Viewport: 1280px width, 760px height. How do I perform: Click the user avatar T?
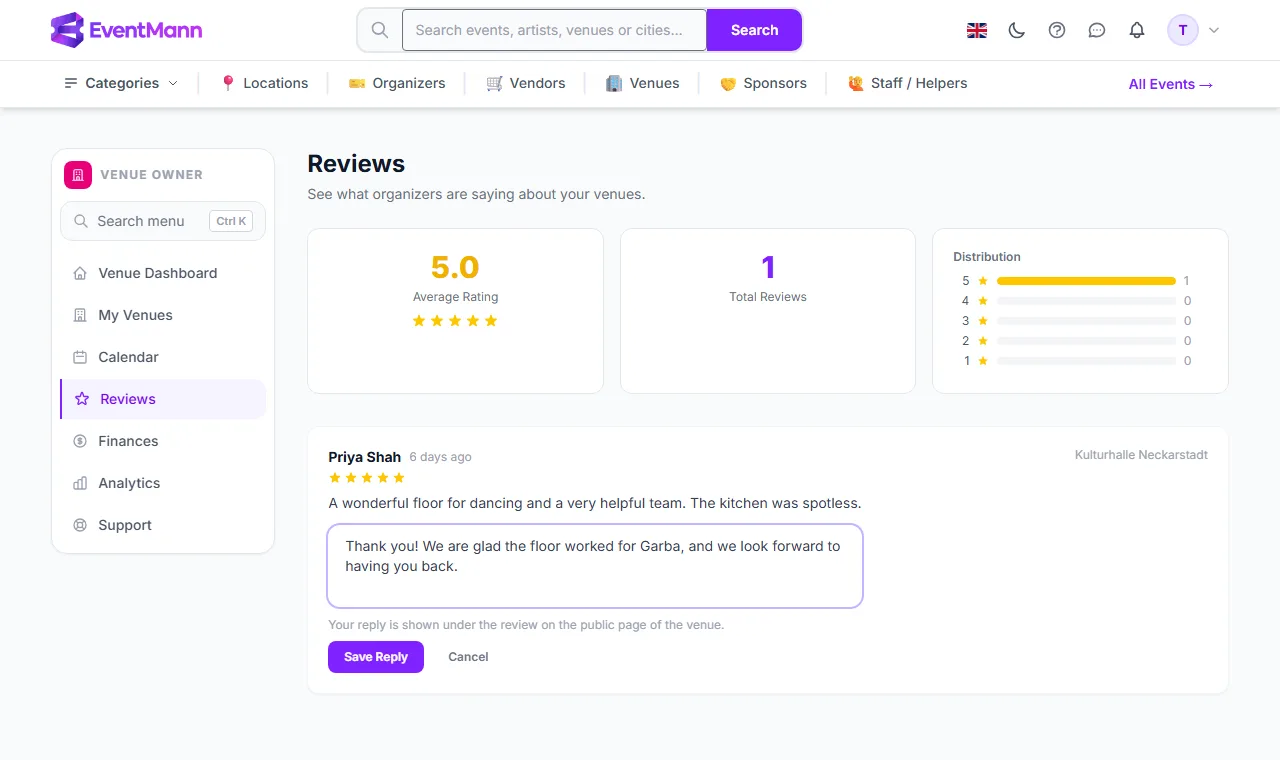[x=1183, y=30]
